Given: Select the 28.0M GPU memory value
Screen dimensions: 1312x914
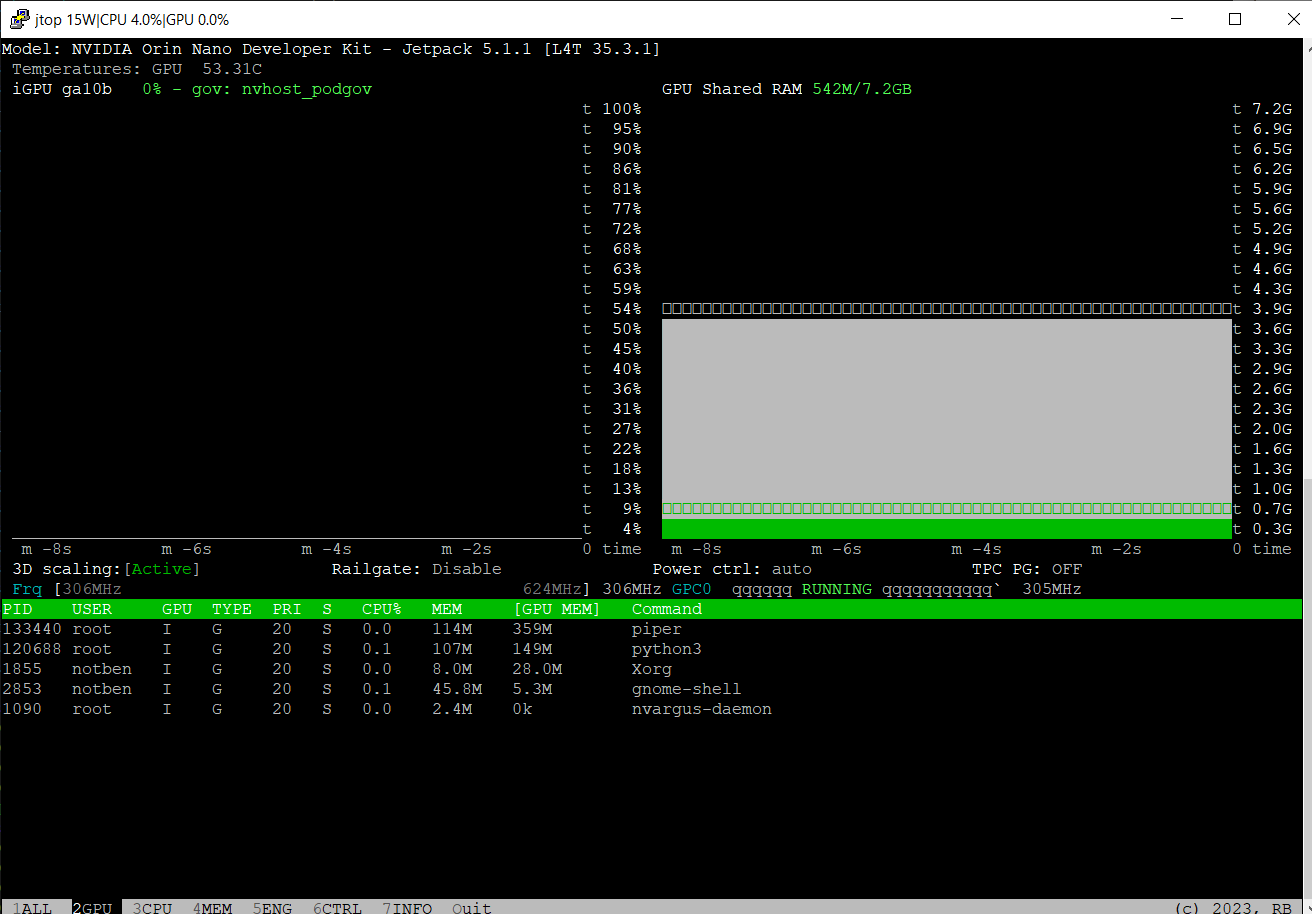Looking at the screenshot, I should pos(537,669).
